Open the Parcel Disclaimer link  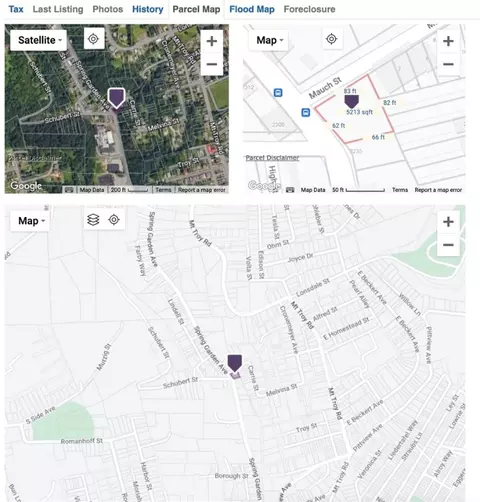272,158
